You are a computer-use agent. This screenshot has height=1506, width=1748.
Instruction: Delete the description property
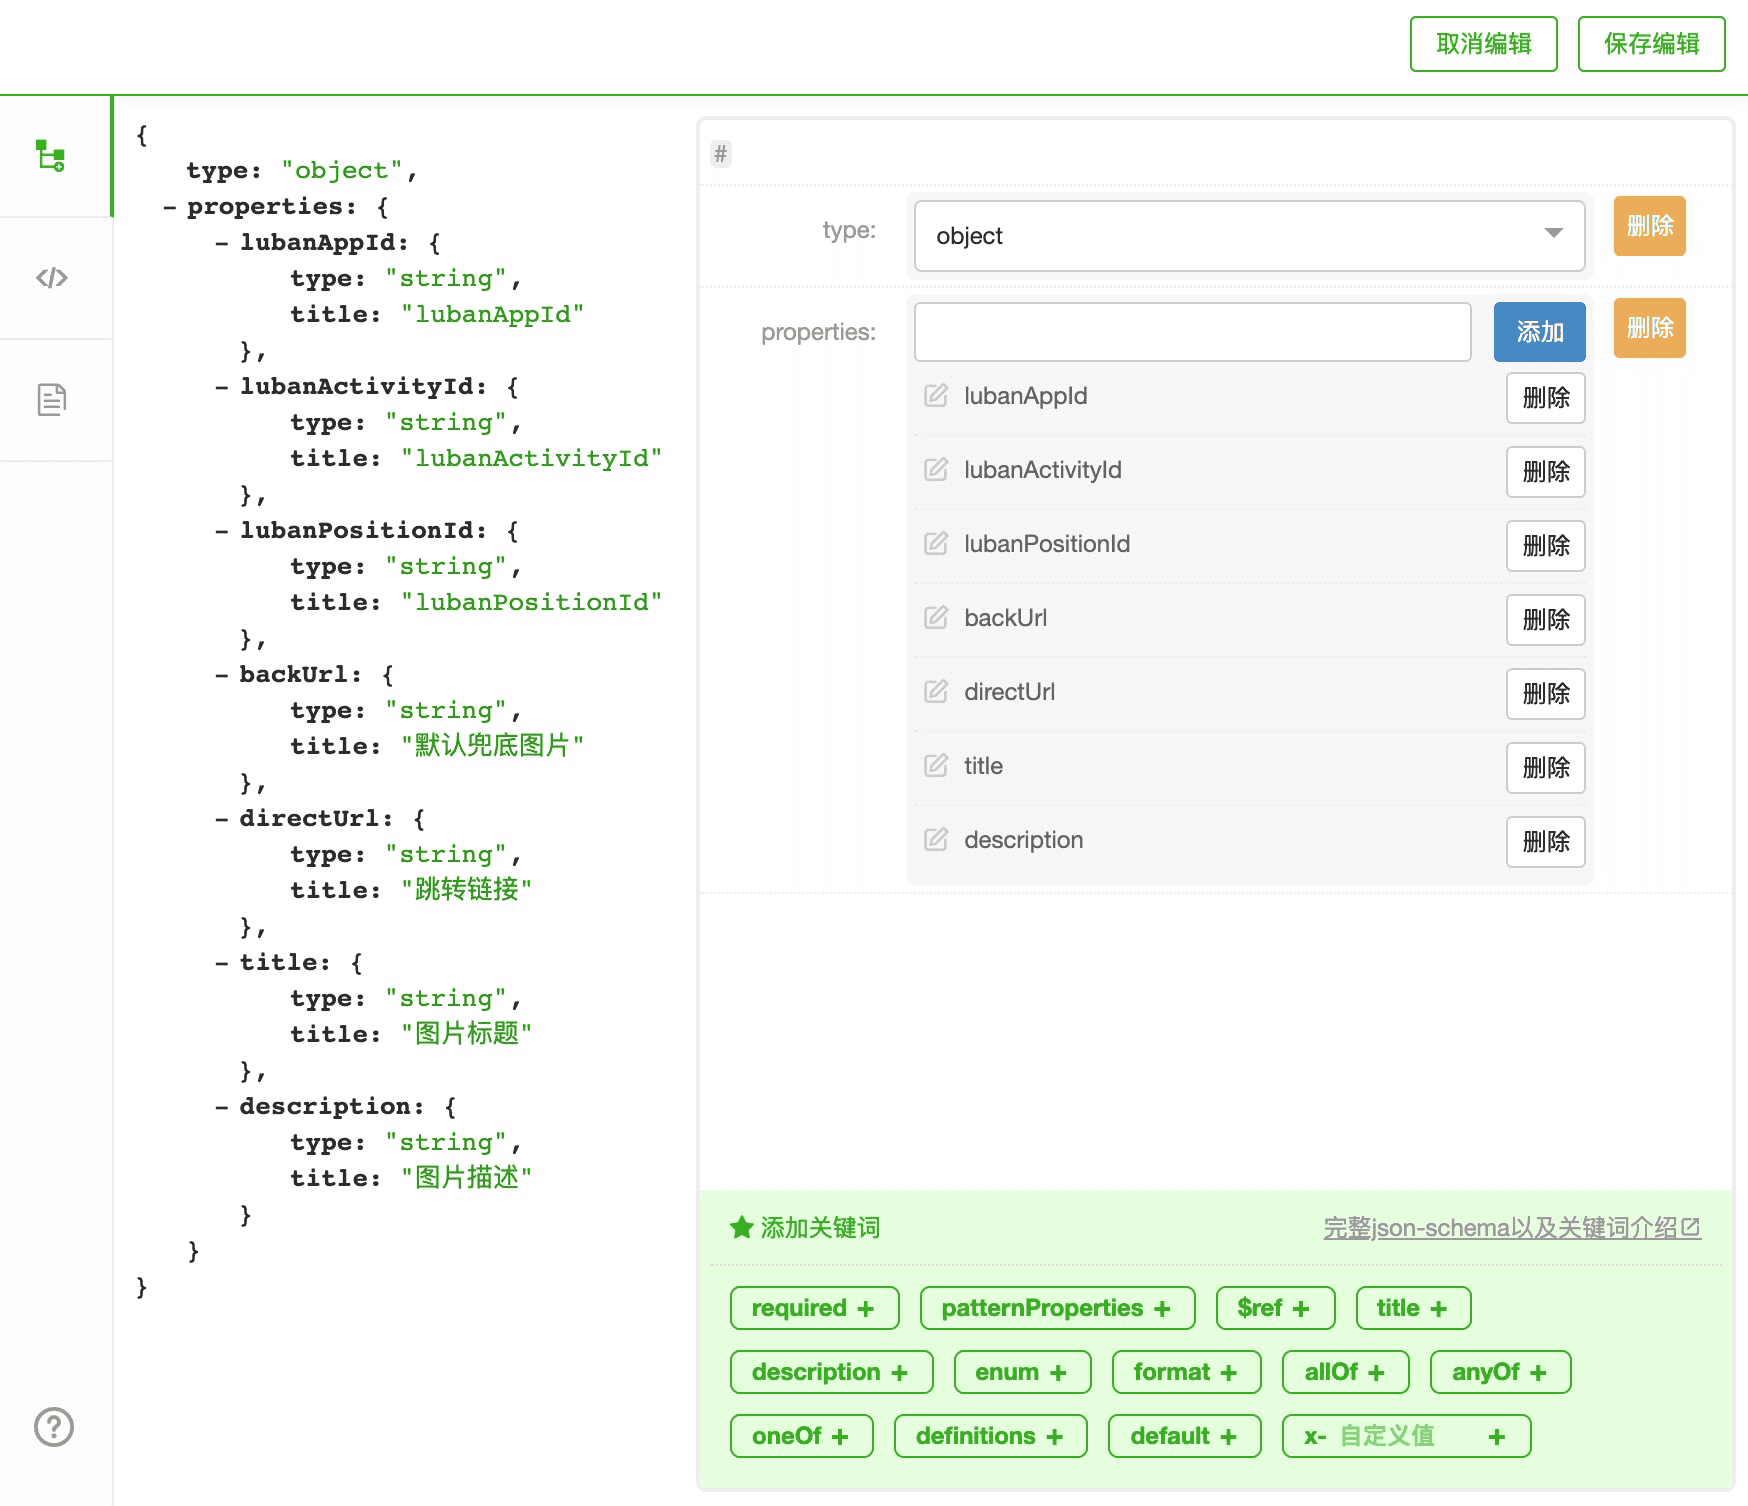click(1546, 842)
